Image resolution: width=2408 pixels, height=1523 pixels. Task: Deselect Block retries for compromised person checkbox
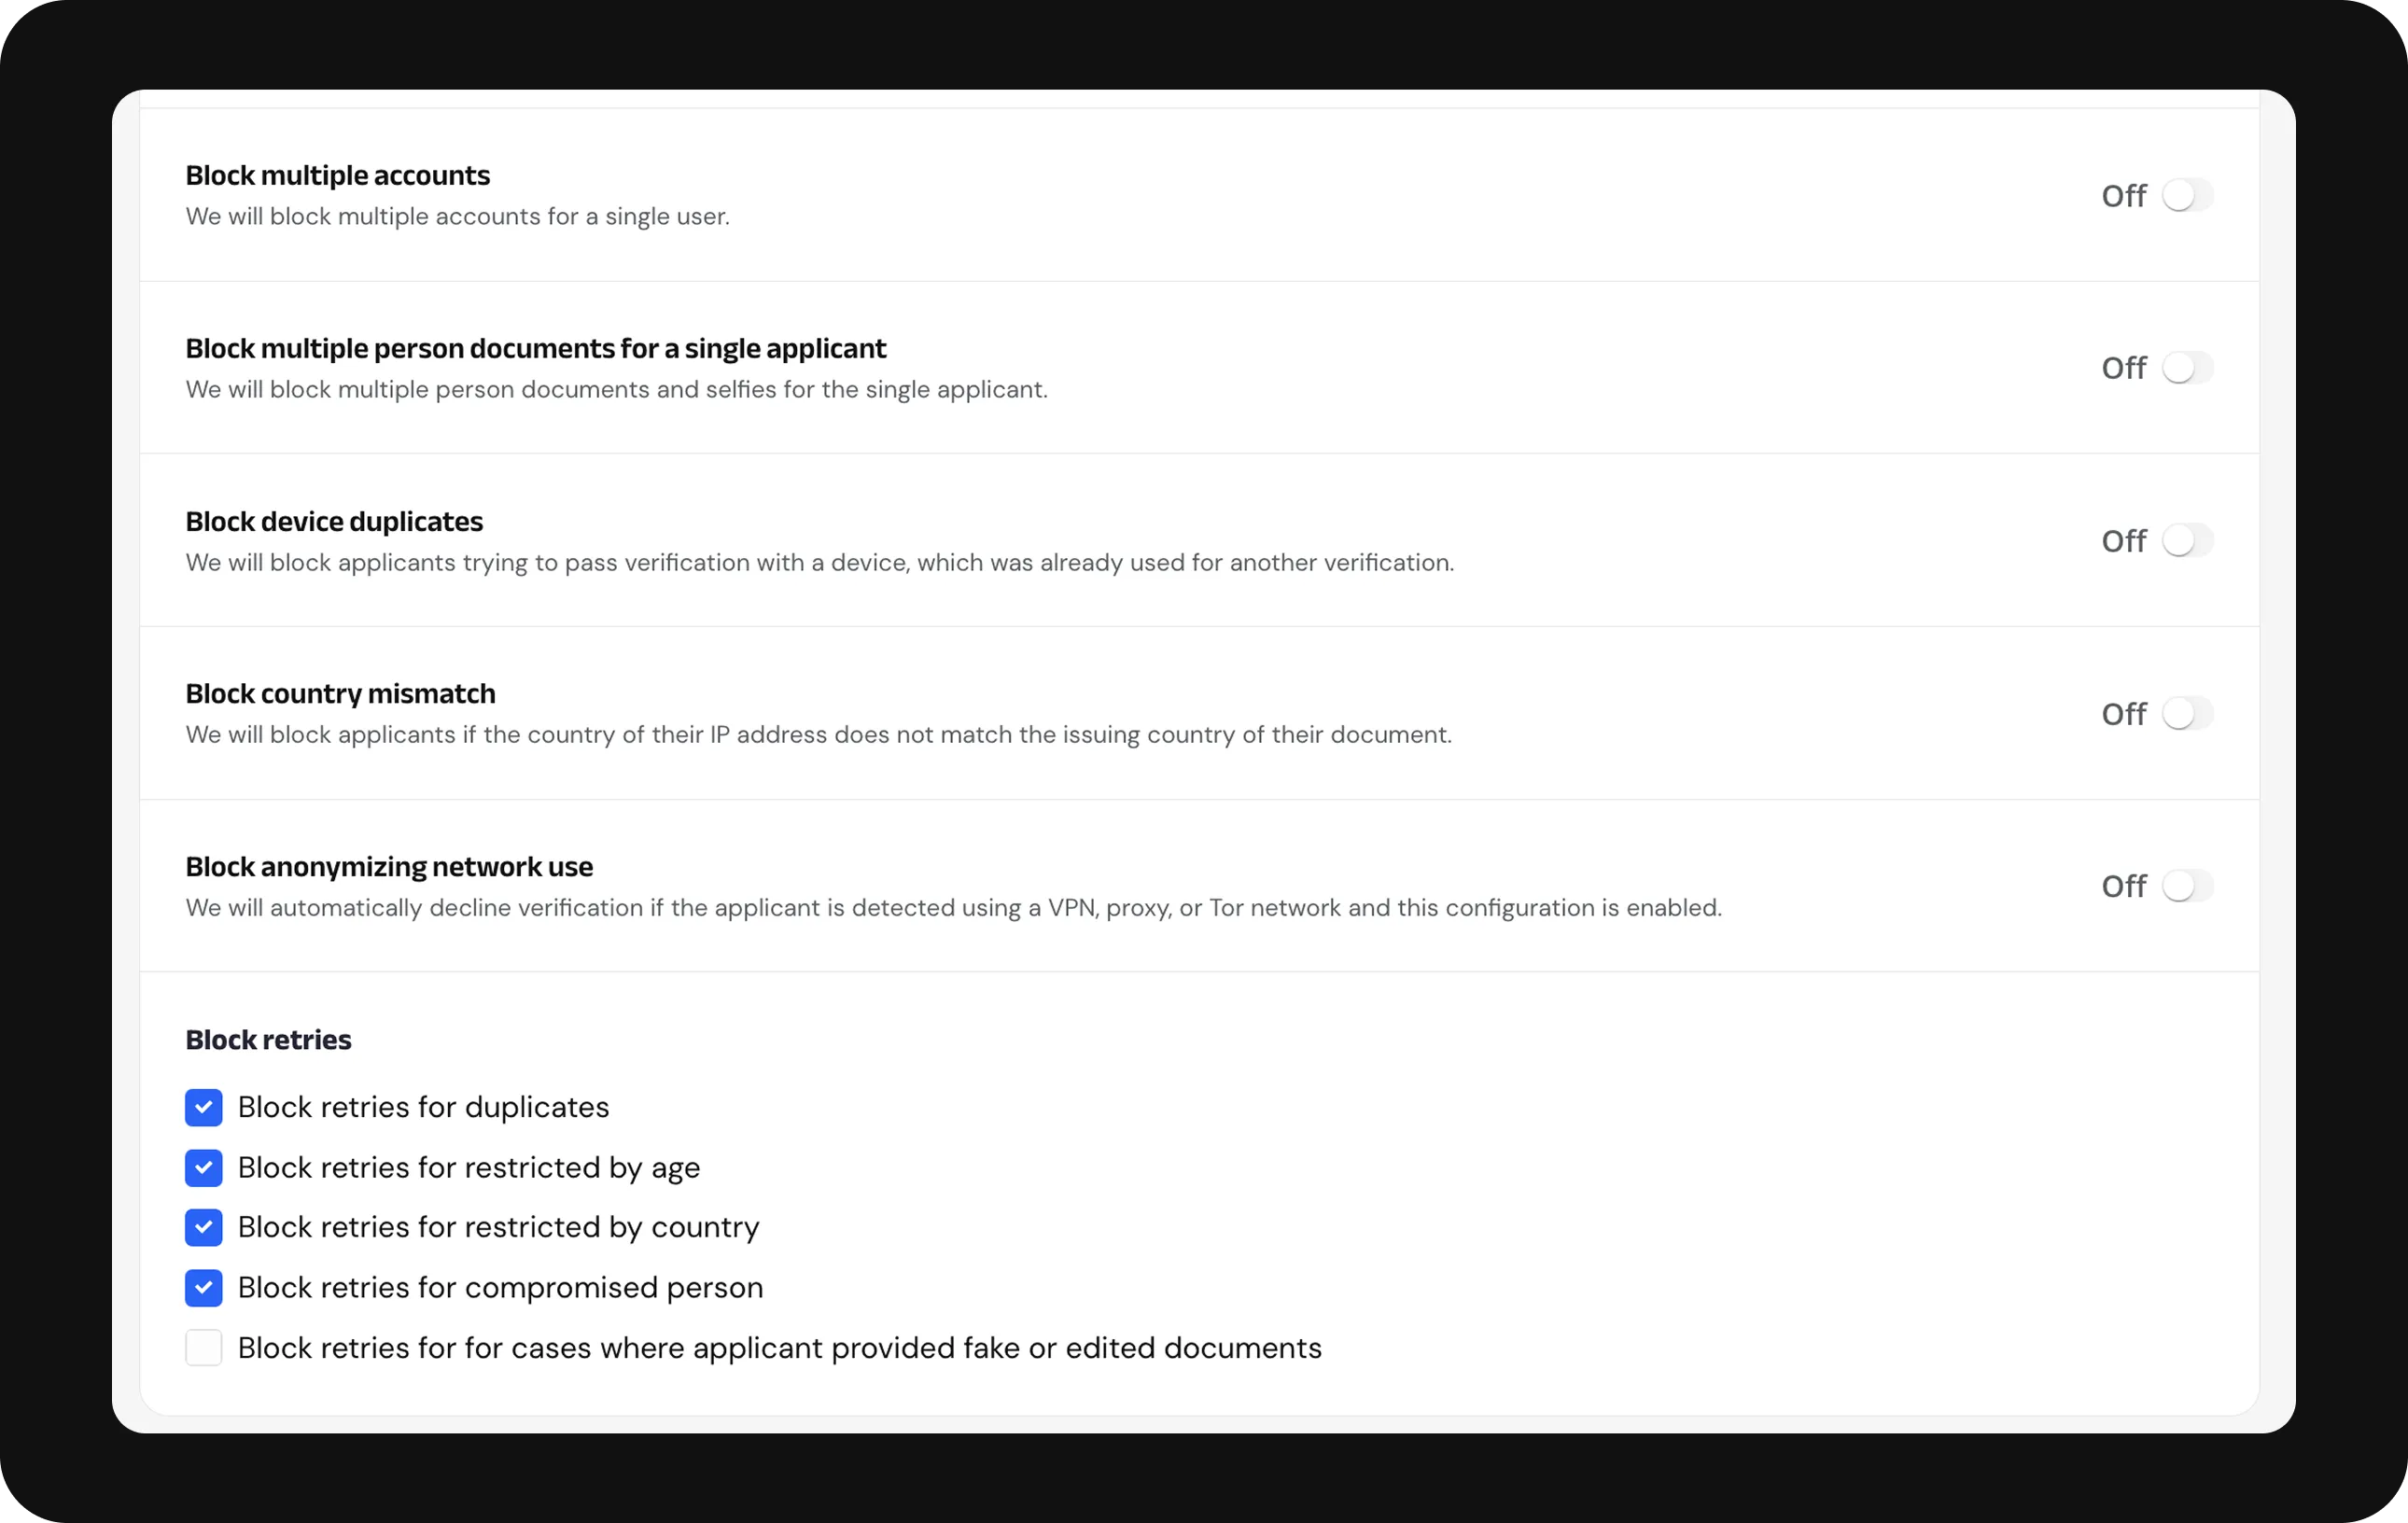tap(204, 1288)
